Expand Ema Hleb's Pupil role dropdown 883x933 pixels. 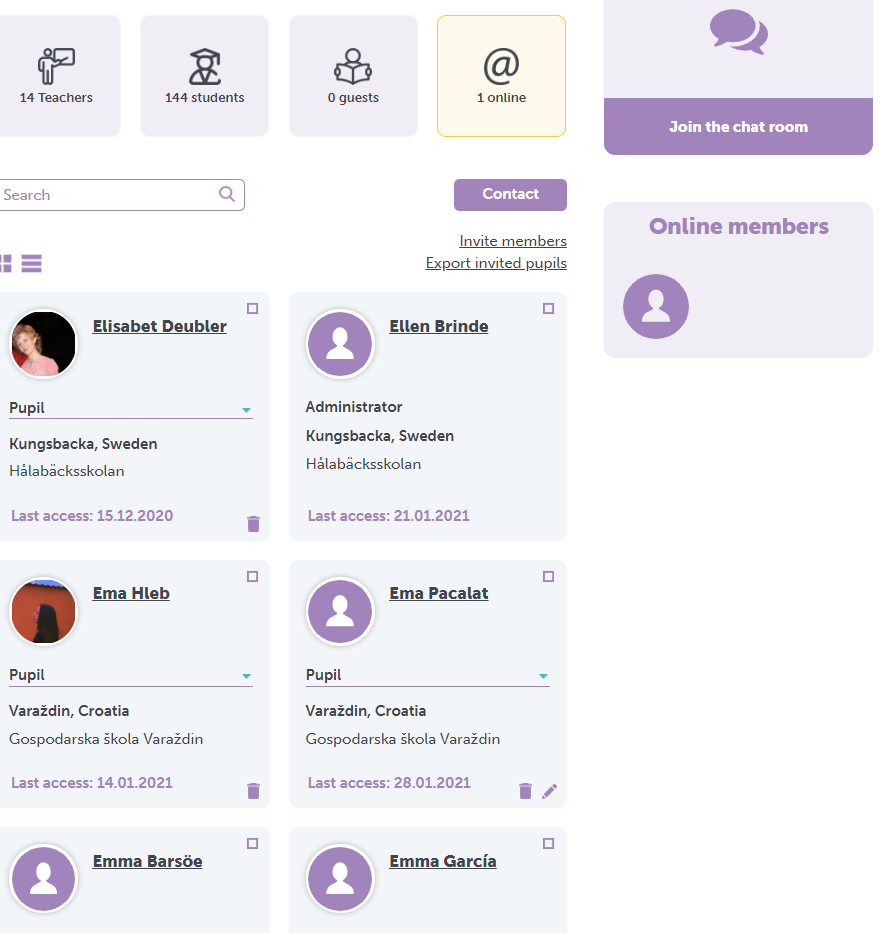[x=131, y=675]
